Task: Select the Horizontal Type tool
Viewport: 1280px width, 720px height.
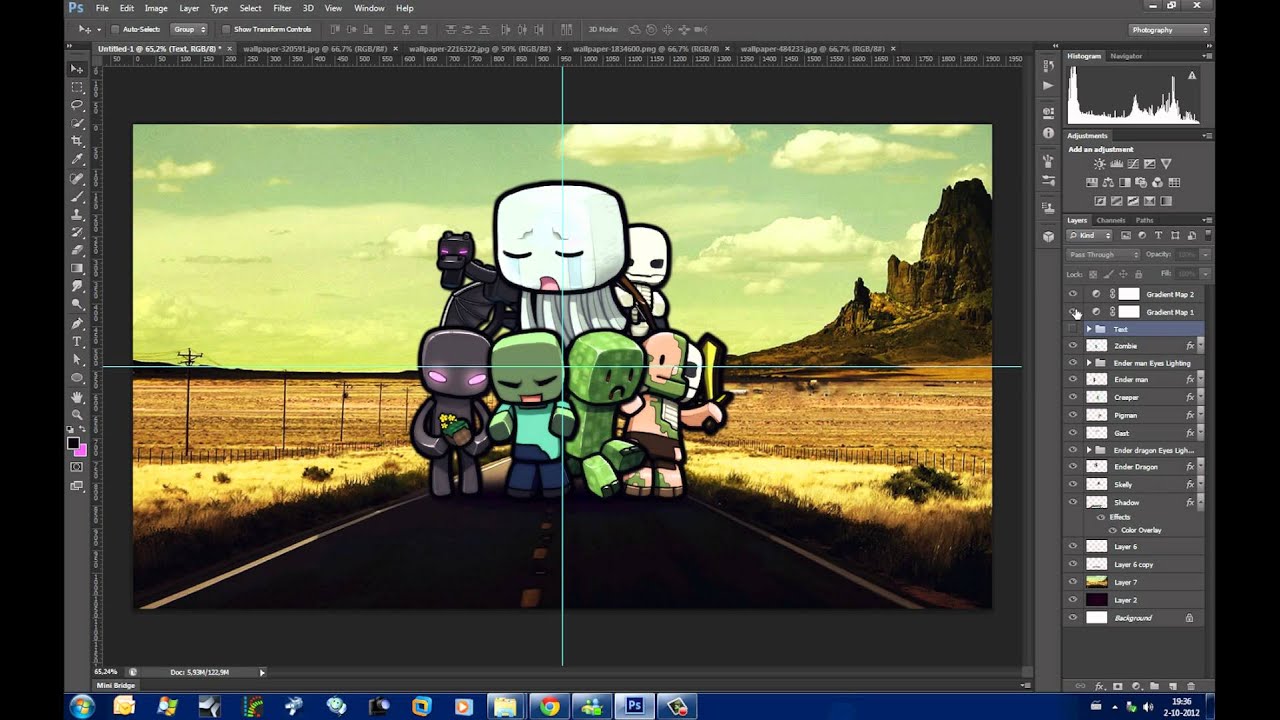Action: pos(77,341)
